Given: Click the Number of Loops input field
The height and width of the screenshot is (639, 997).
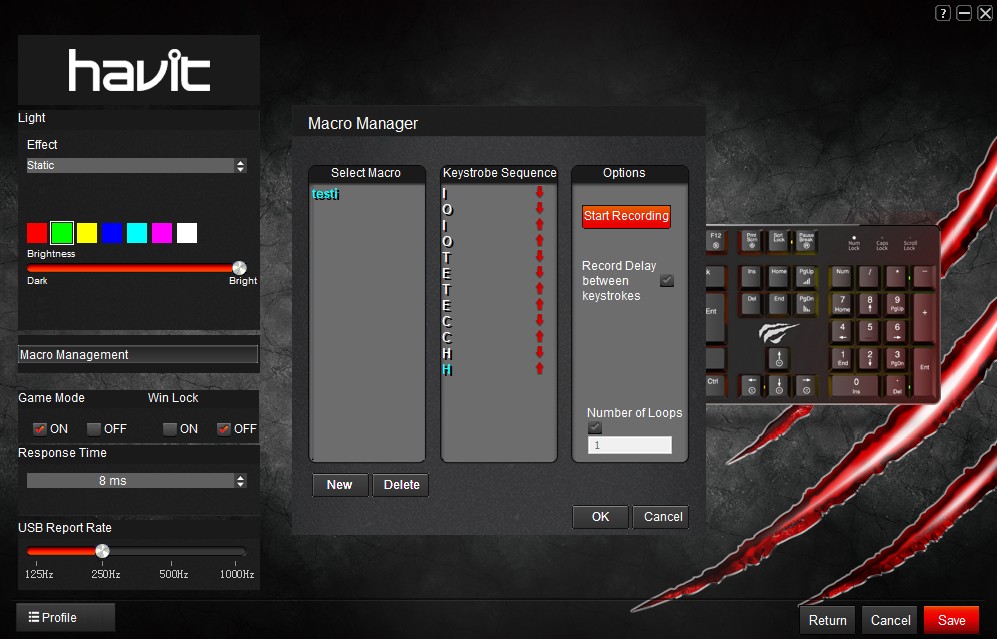Looking at the screenshot, I should coord(629,445).
